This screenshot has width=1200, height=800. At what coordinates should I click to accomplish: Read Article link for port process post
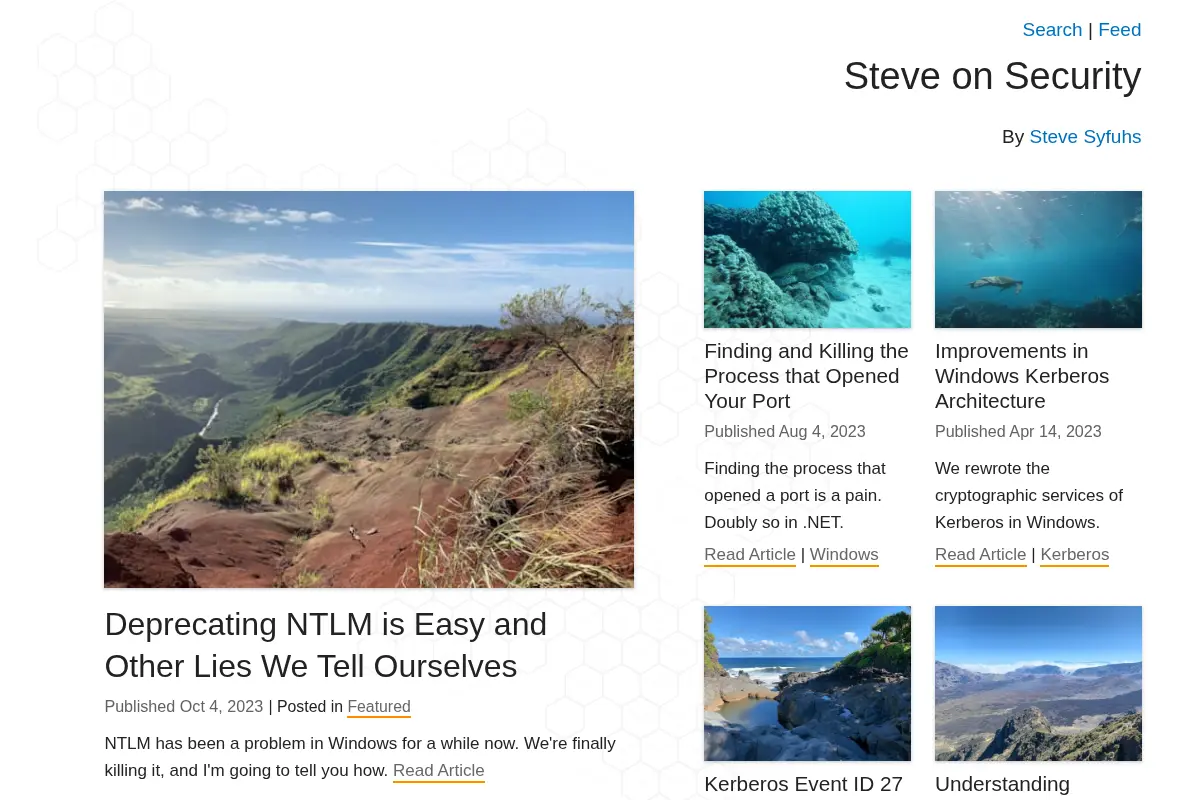[750, 554]
